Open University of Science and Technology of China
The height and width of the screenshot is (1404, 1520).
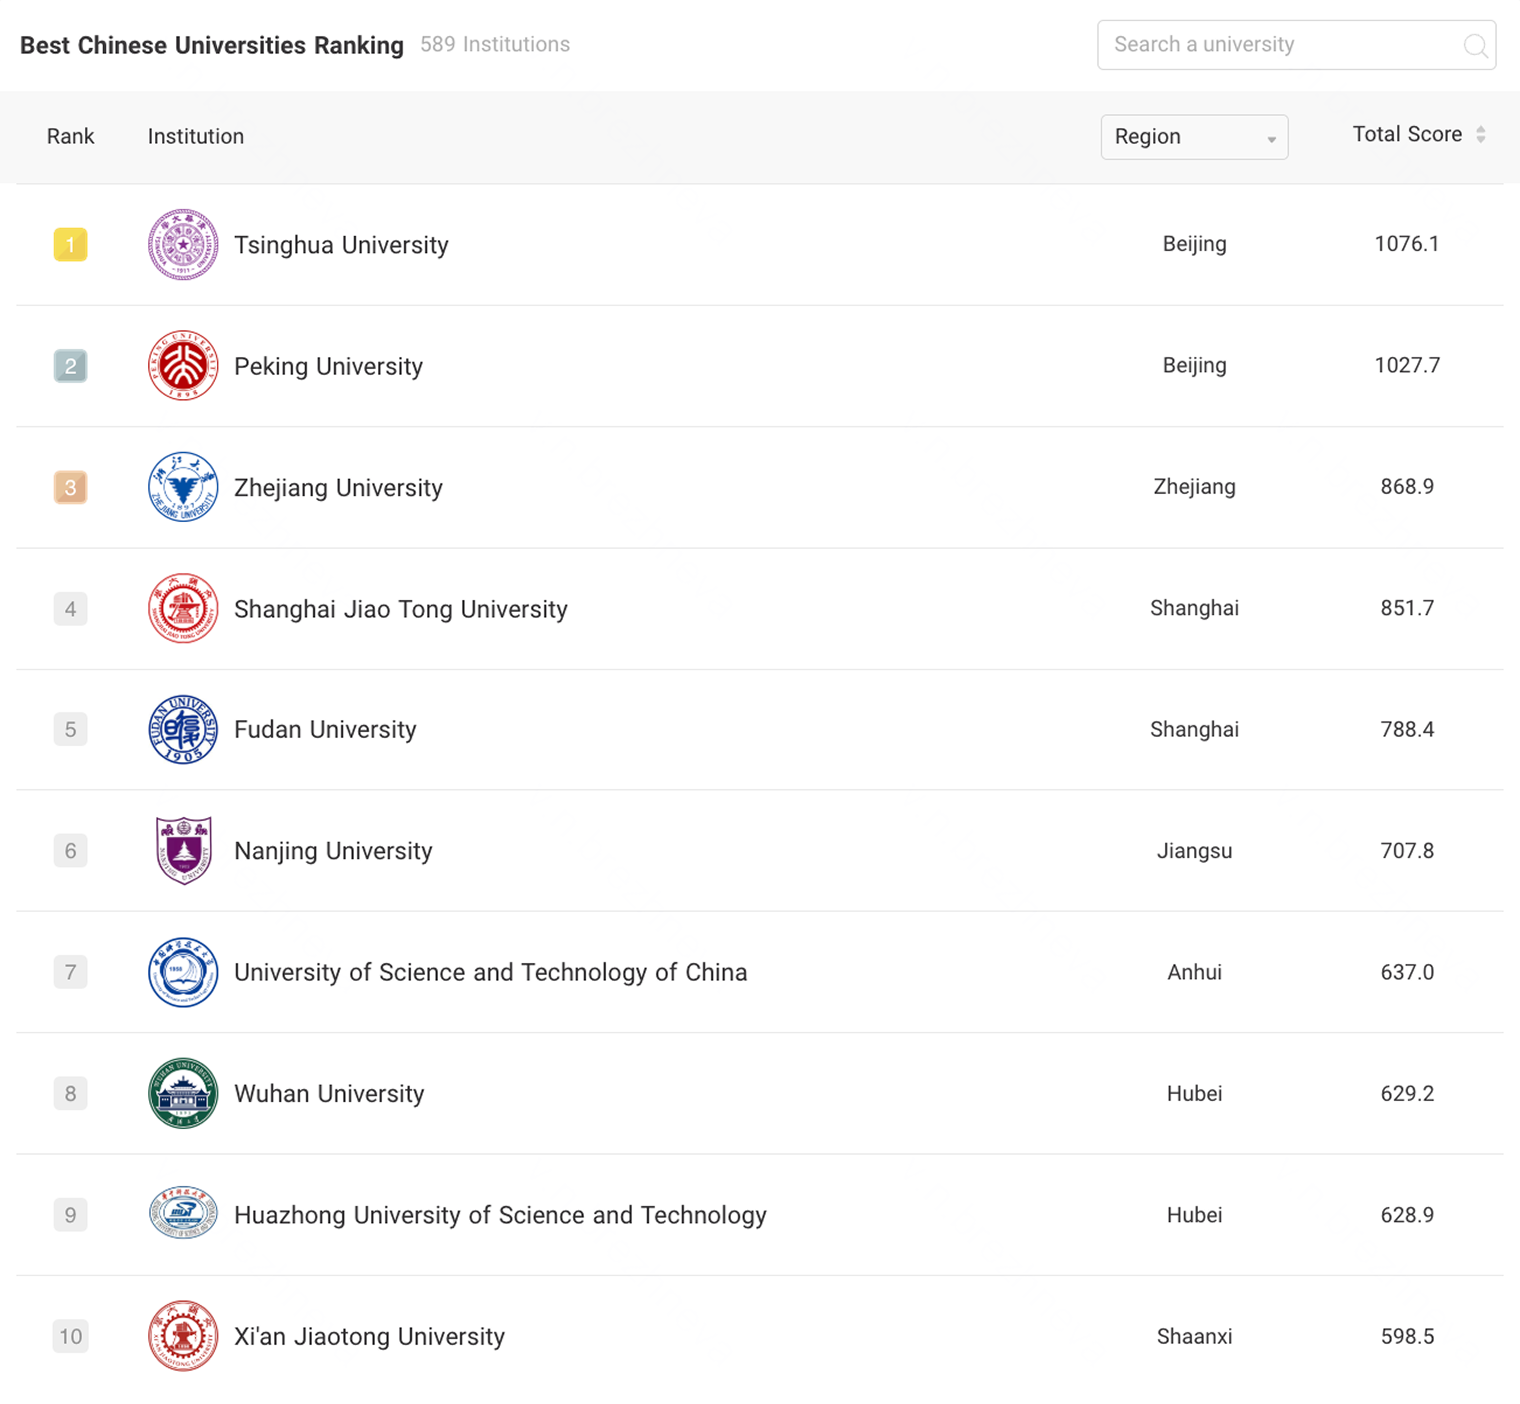point(490,972)
